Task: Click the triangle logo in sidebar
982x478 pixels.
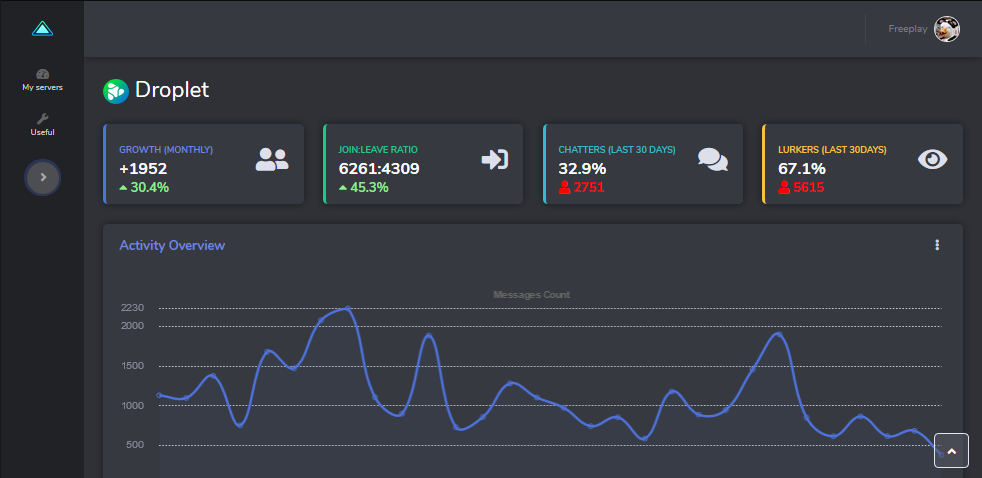Action: (x=43, y=29)
